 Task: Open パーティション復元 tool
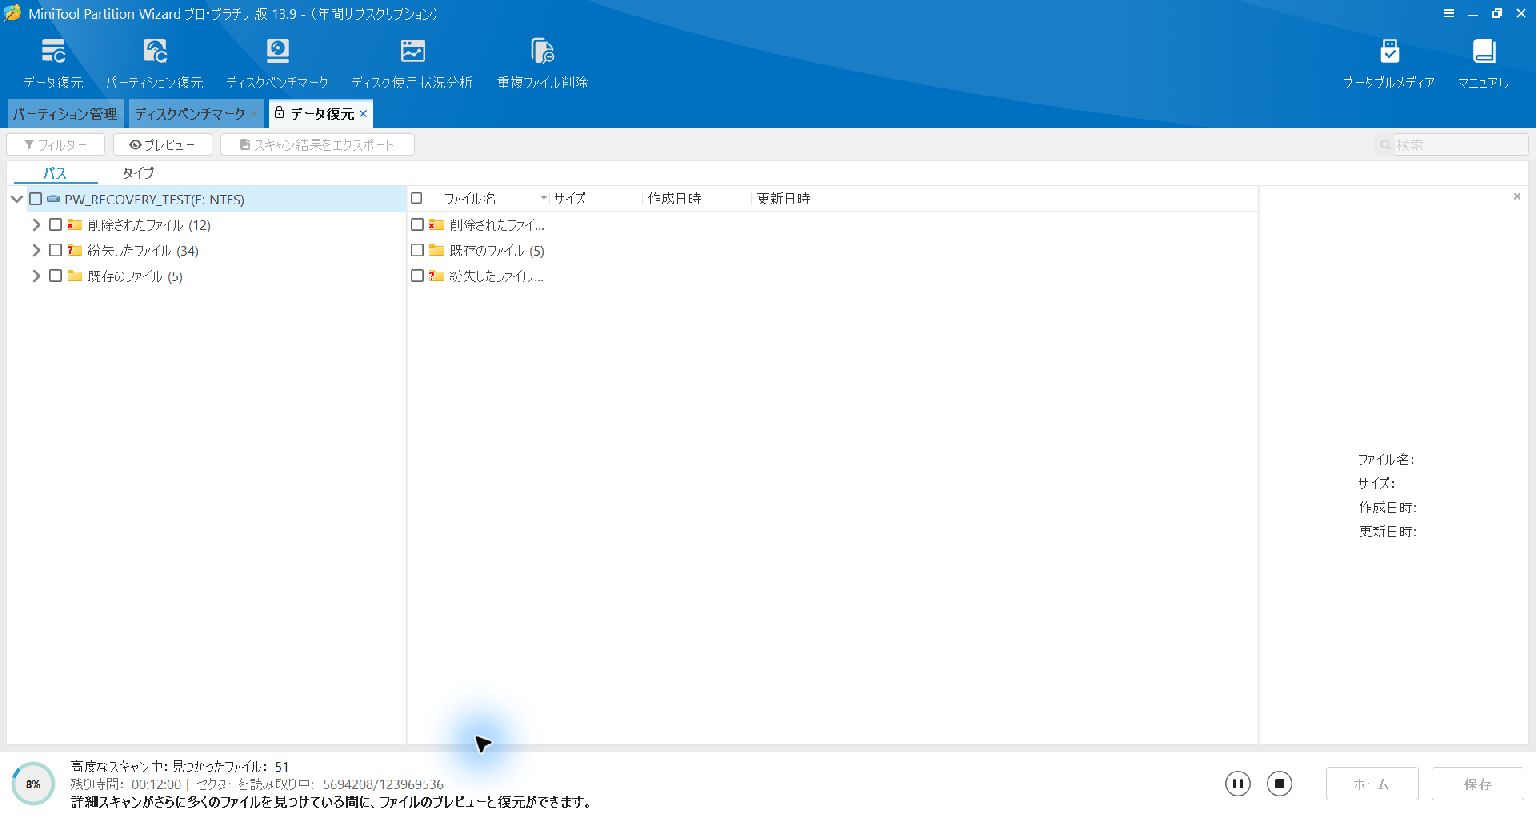155,63
